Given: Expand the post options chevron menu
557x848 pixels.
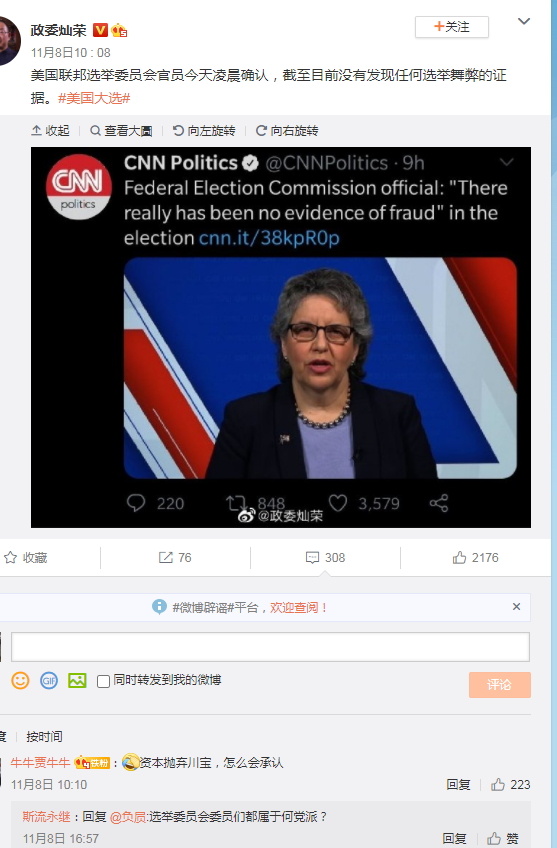Looking at the screenshot, I should pos(523,22).
